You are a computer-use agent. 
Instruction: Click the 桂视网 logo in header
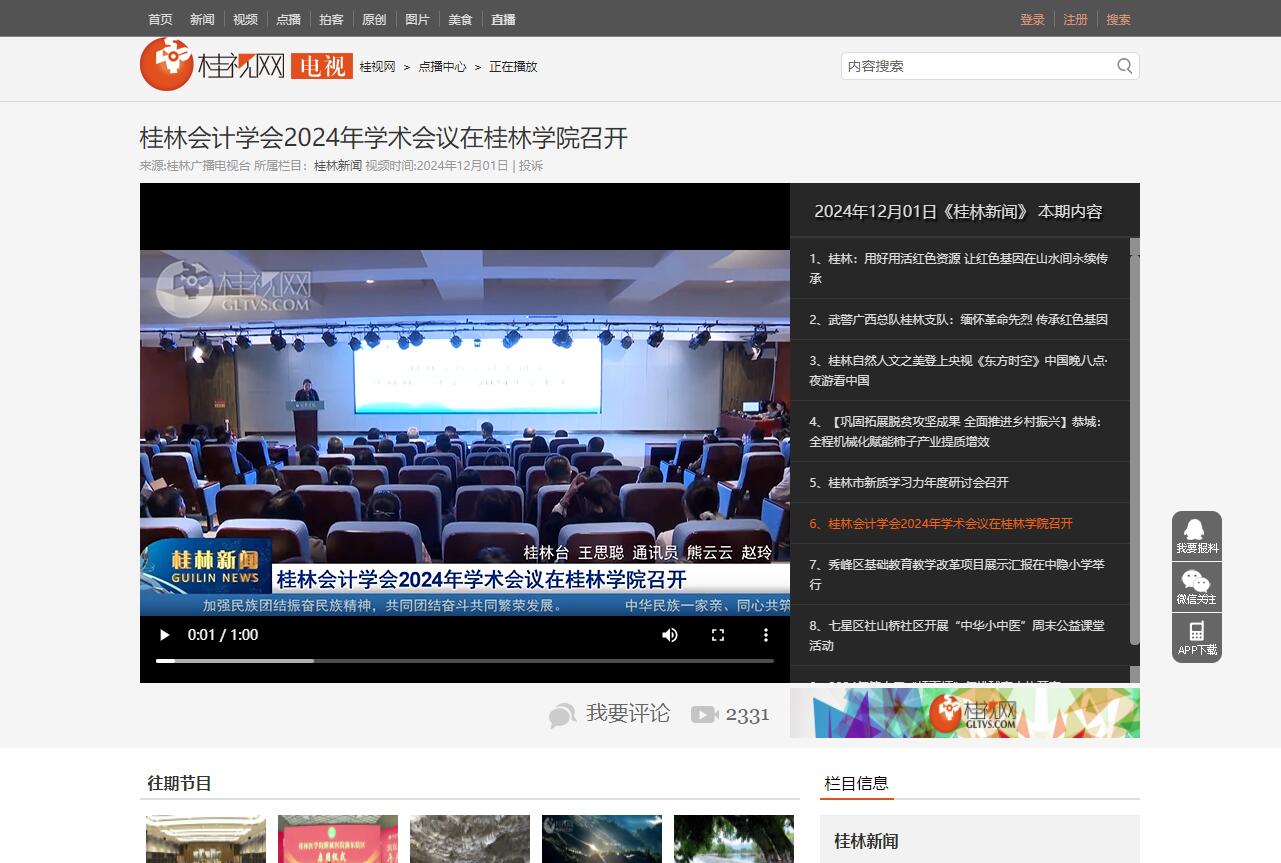pos(212,65)
